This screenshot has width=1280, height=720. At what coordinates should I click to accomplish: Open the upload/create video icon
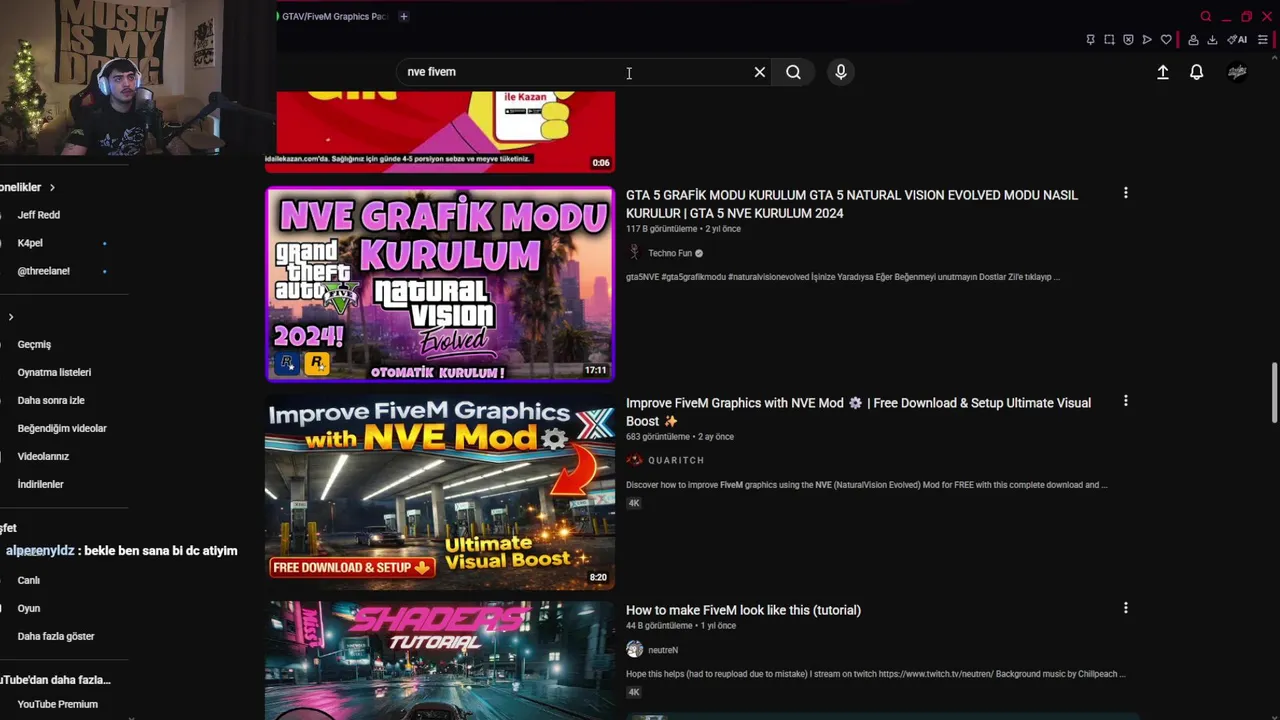1163,72
